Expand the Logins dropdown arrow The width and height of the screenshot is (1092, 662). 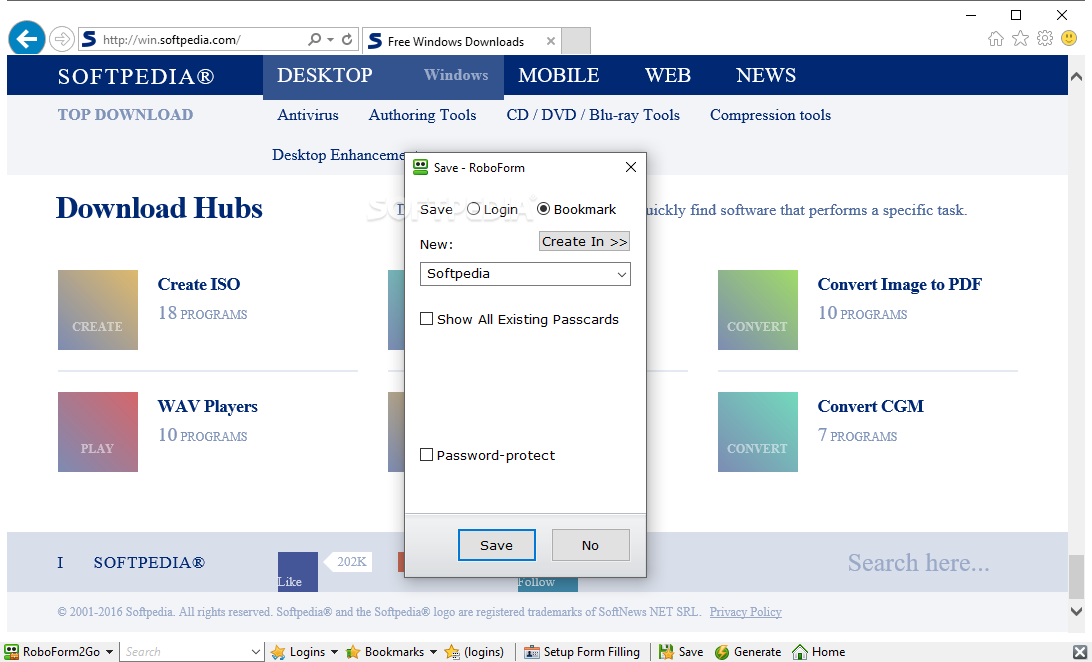point(334,652)
